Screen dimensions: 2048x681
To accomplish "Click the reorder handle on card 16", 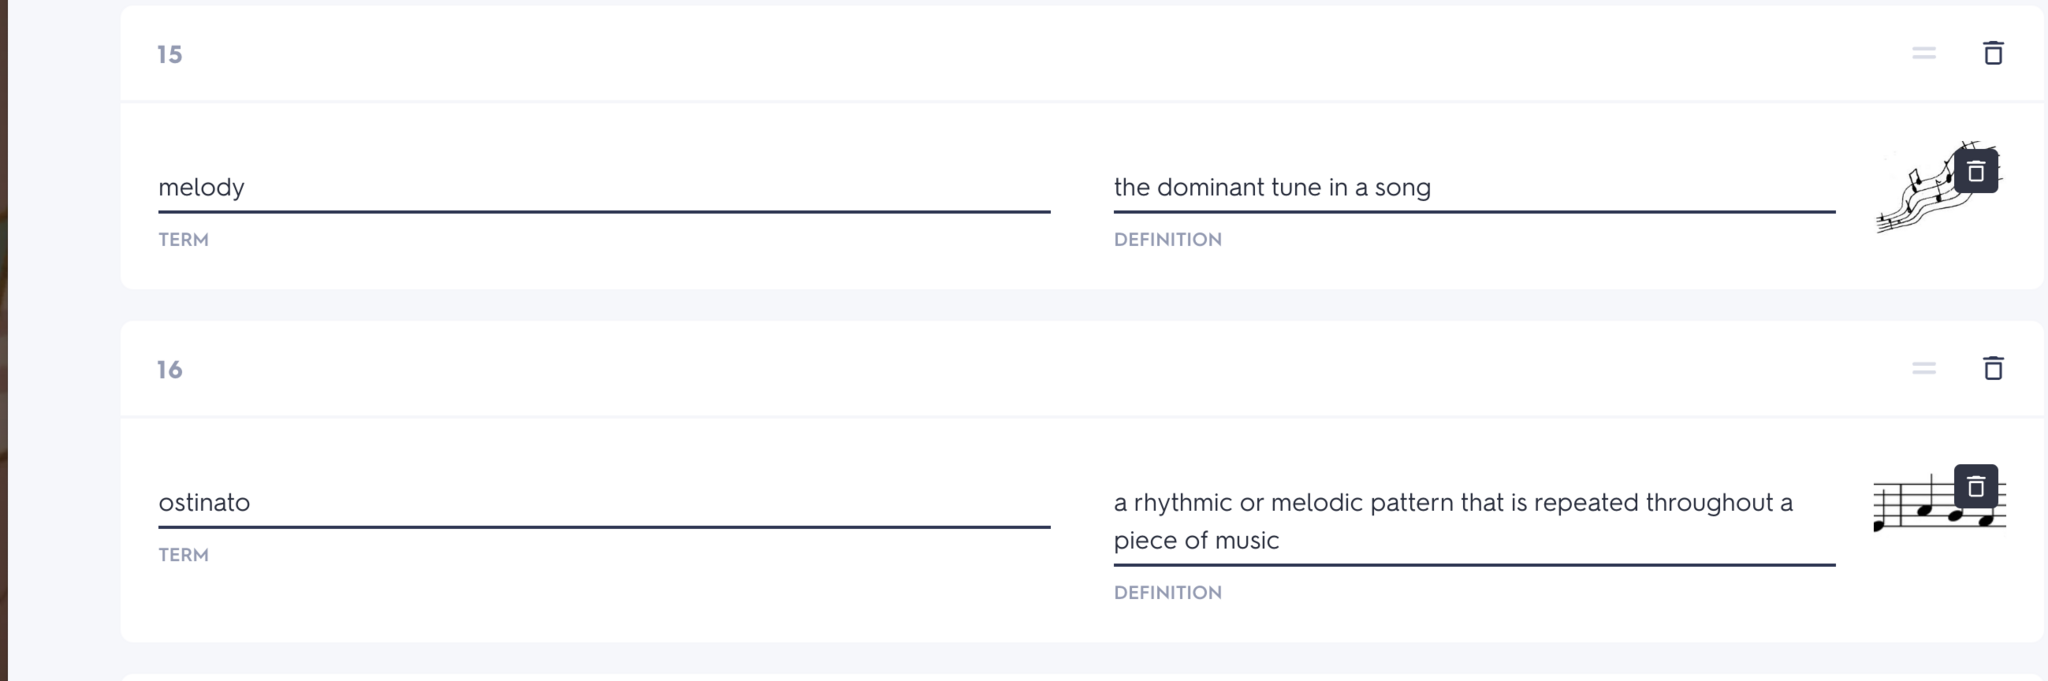I will point(1923,368).
